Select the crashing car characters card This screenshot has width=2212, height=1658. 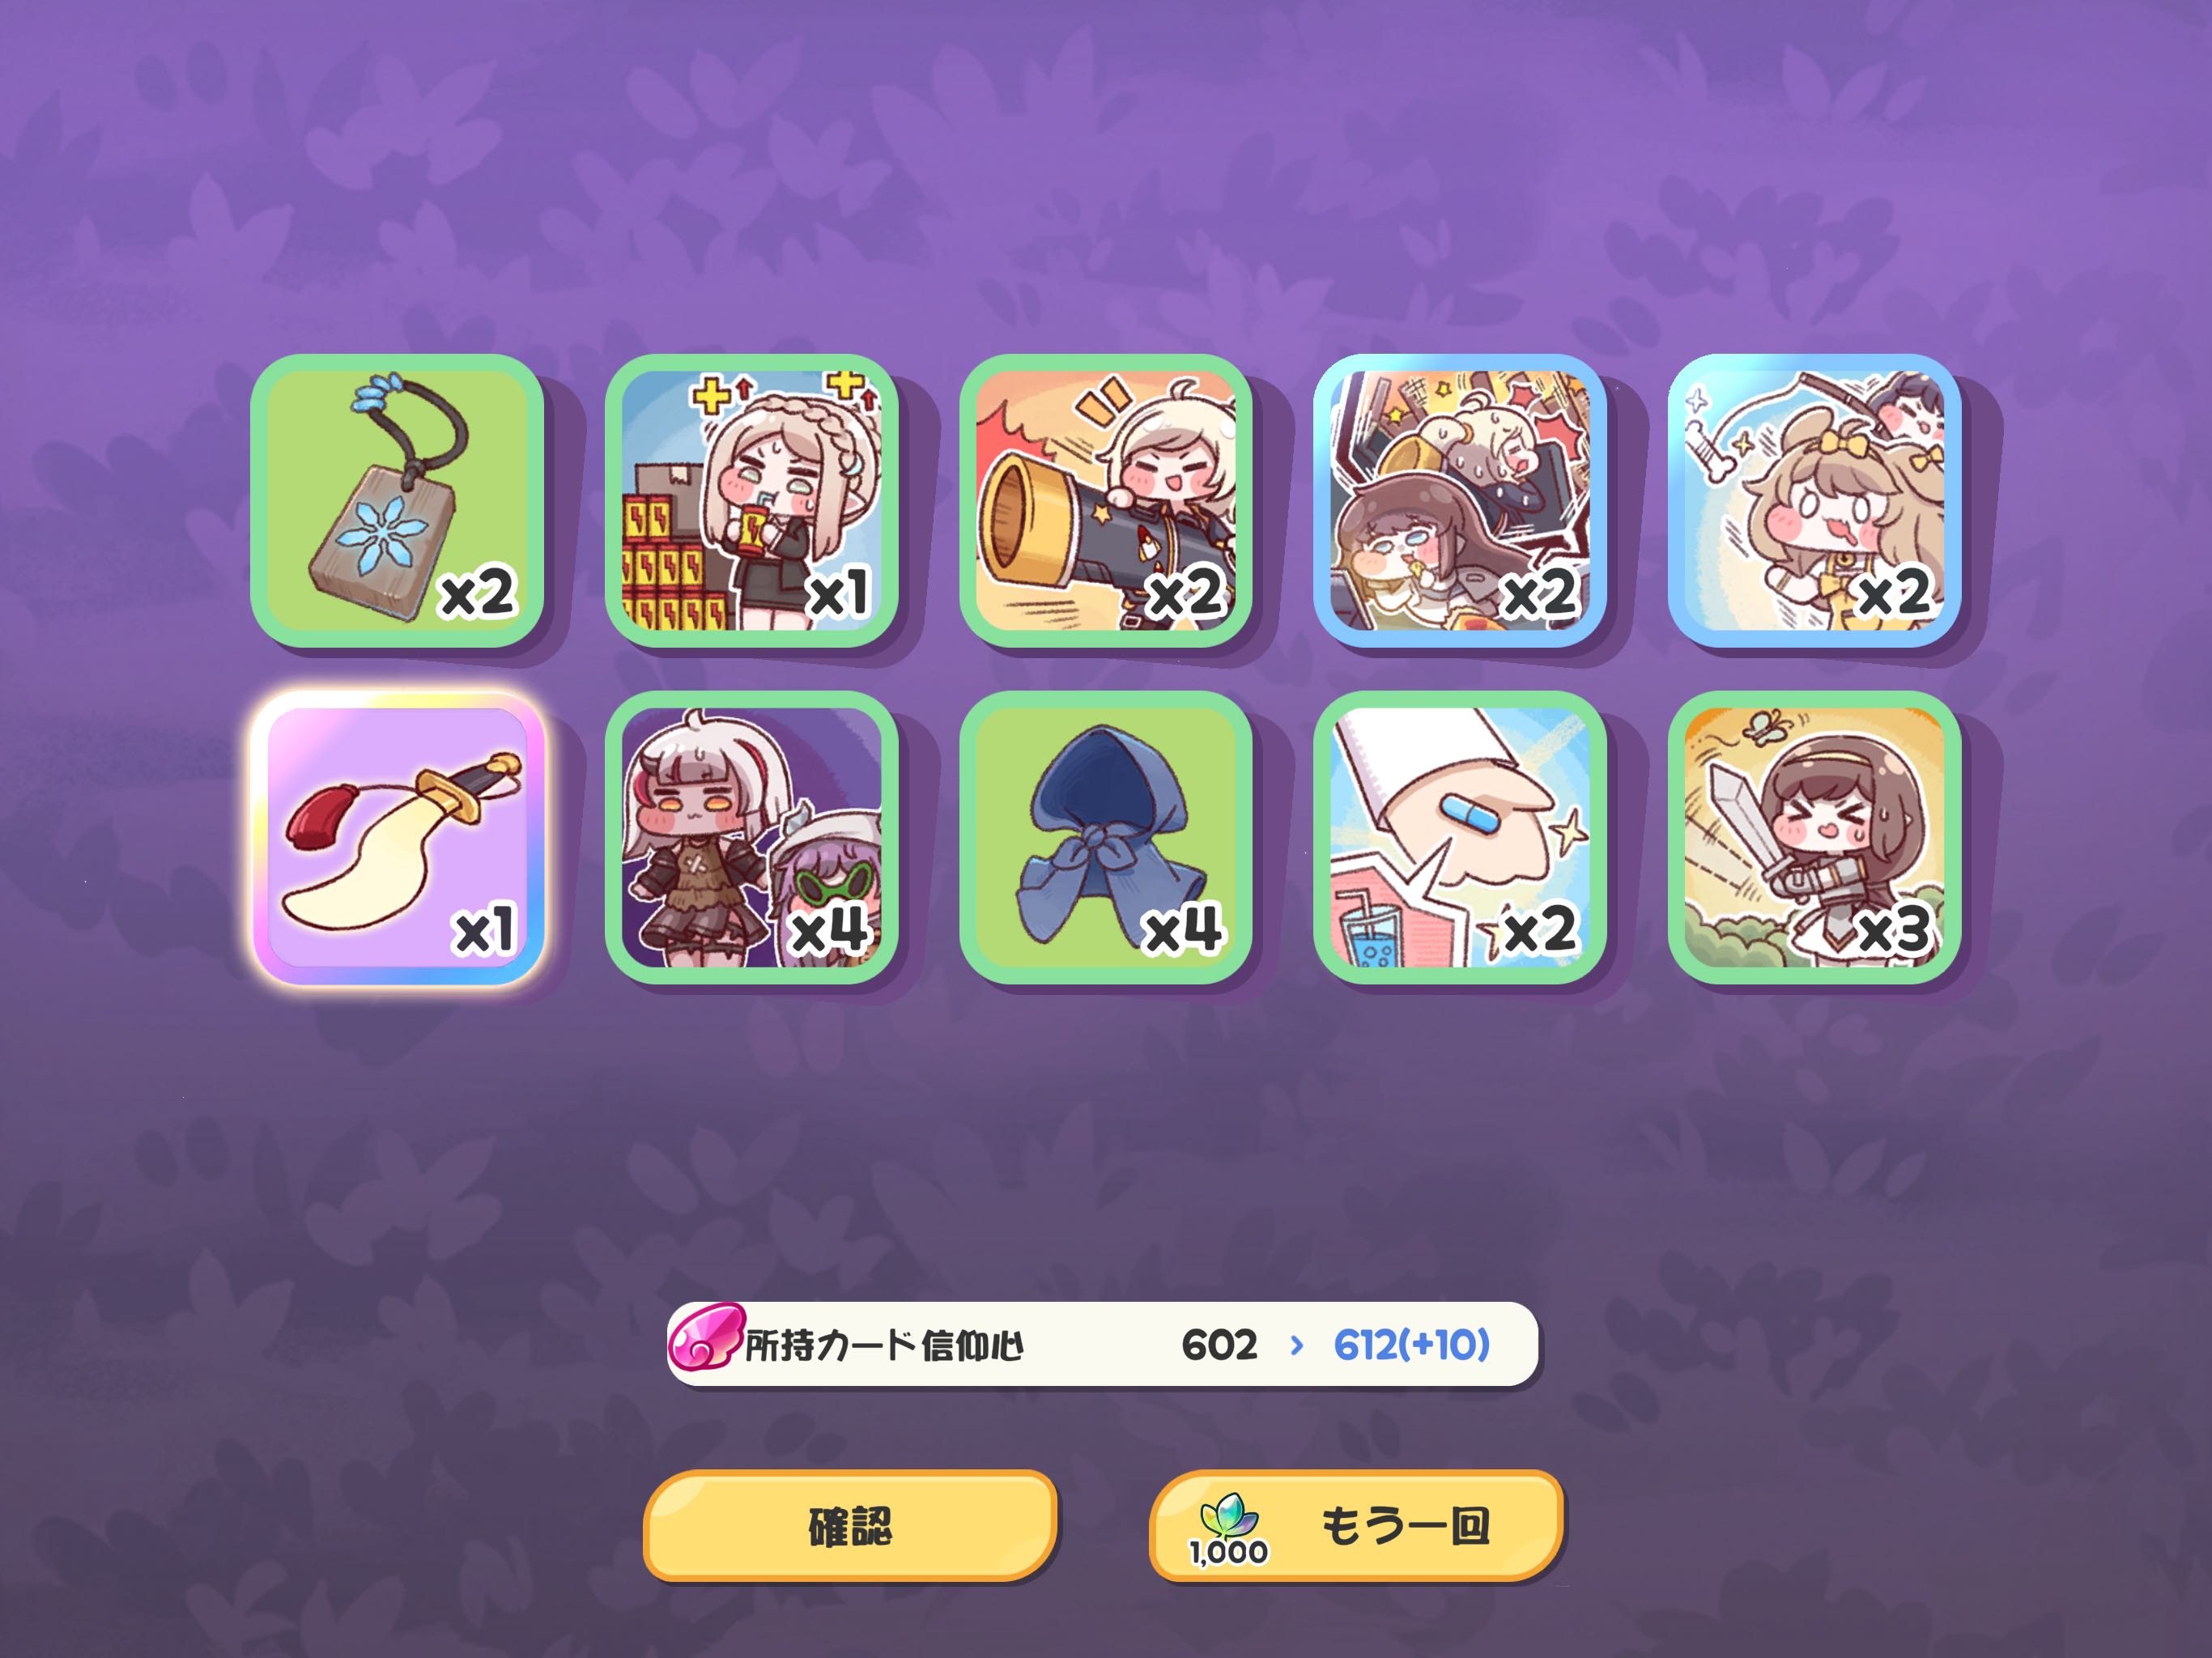coord(1459,500)
